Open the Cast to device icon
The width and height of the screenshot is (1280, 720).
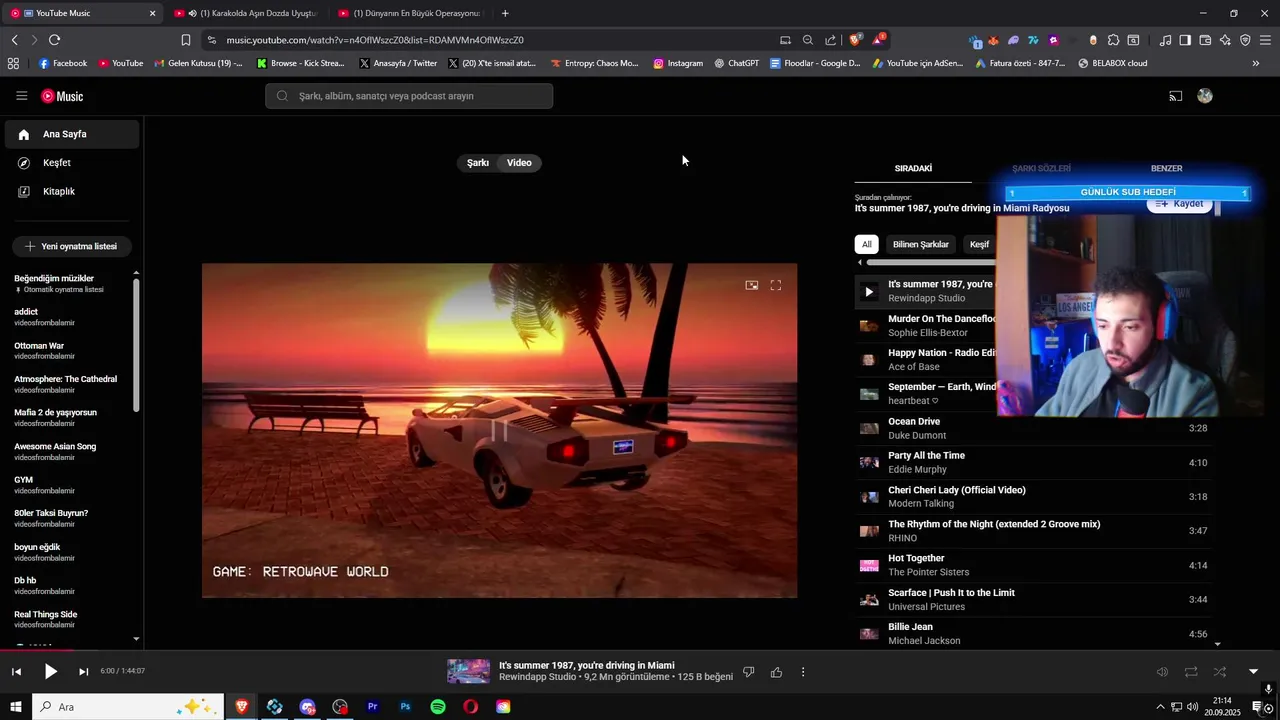click(x=1176, y=96)
